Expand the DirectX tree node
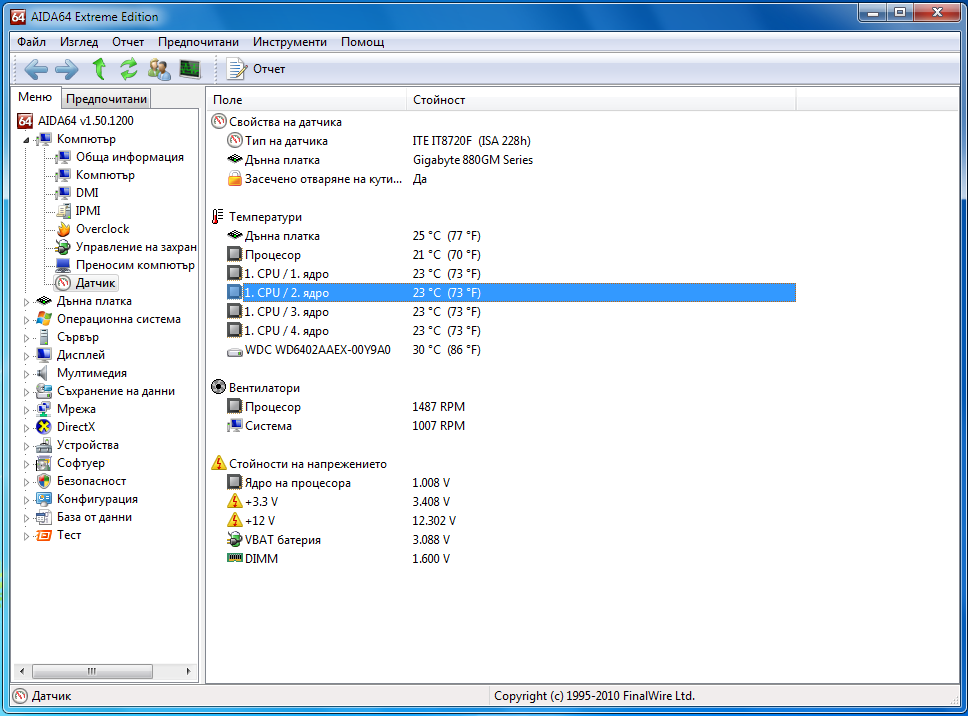 click(27, 428)
